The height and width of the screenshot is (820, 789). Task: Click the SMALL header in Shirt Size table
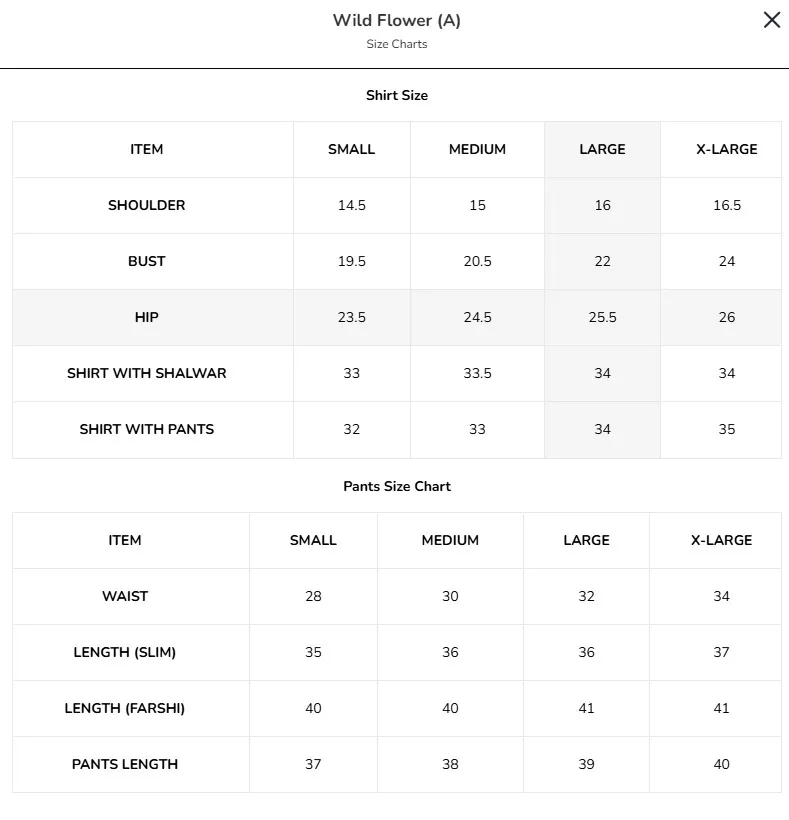(x=351, y=150)
